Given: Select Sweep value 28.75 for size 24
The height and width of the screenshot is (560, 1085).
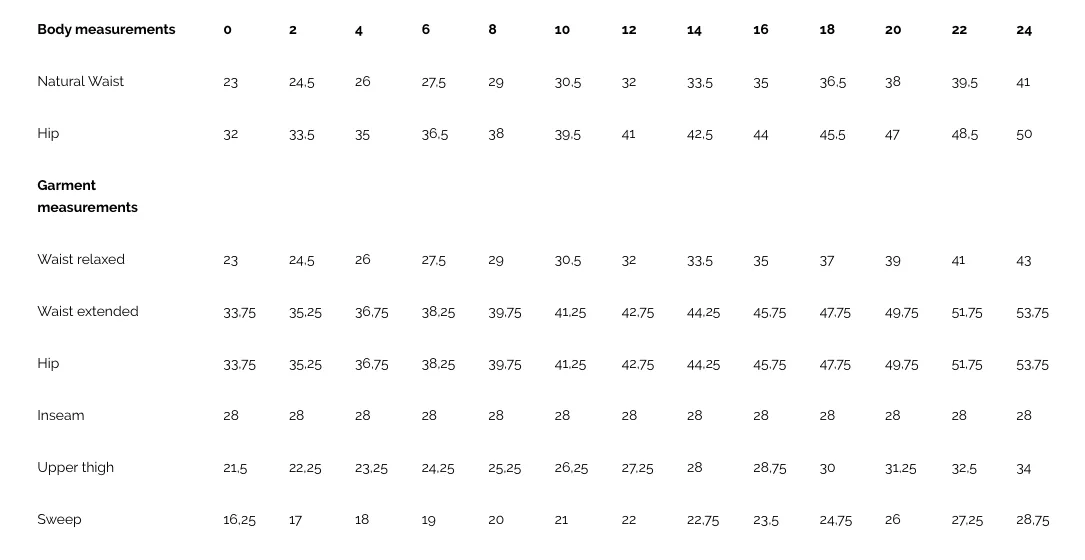Looking at the screenshot, I should click(1032, 520).
